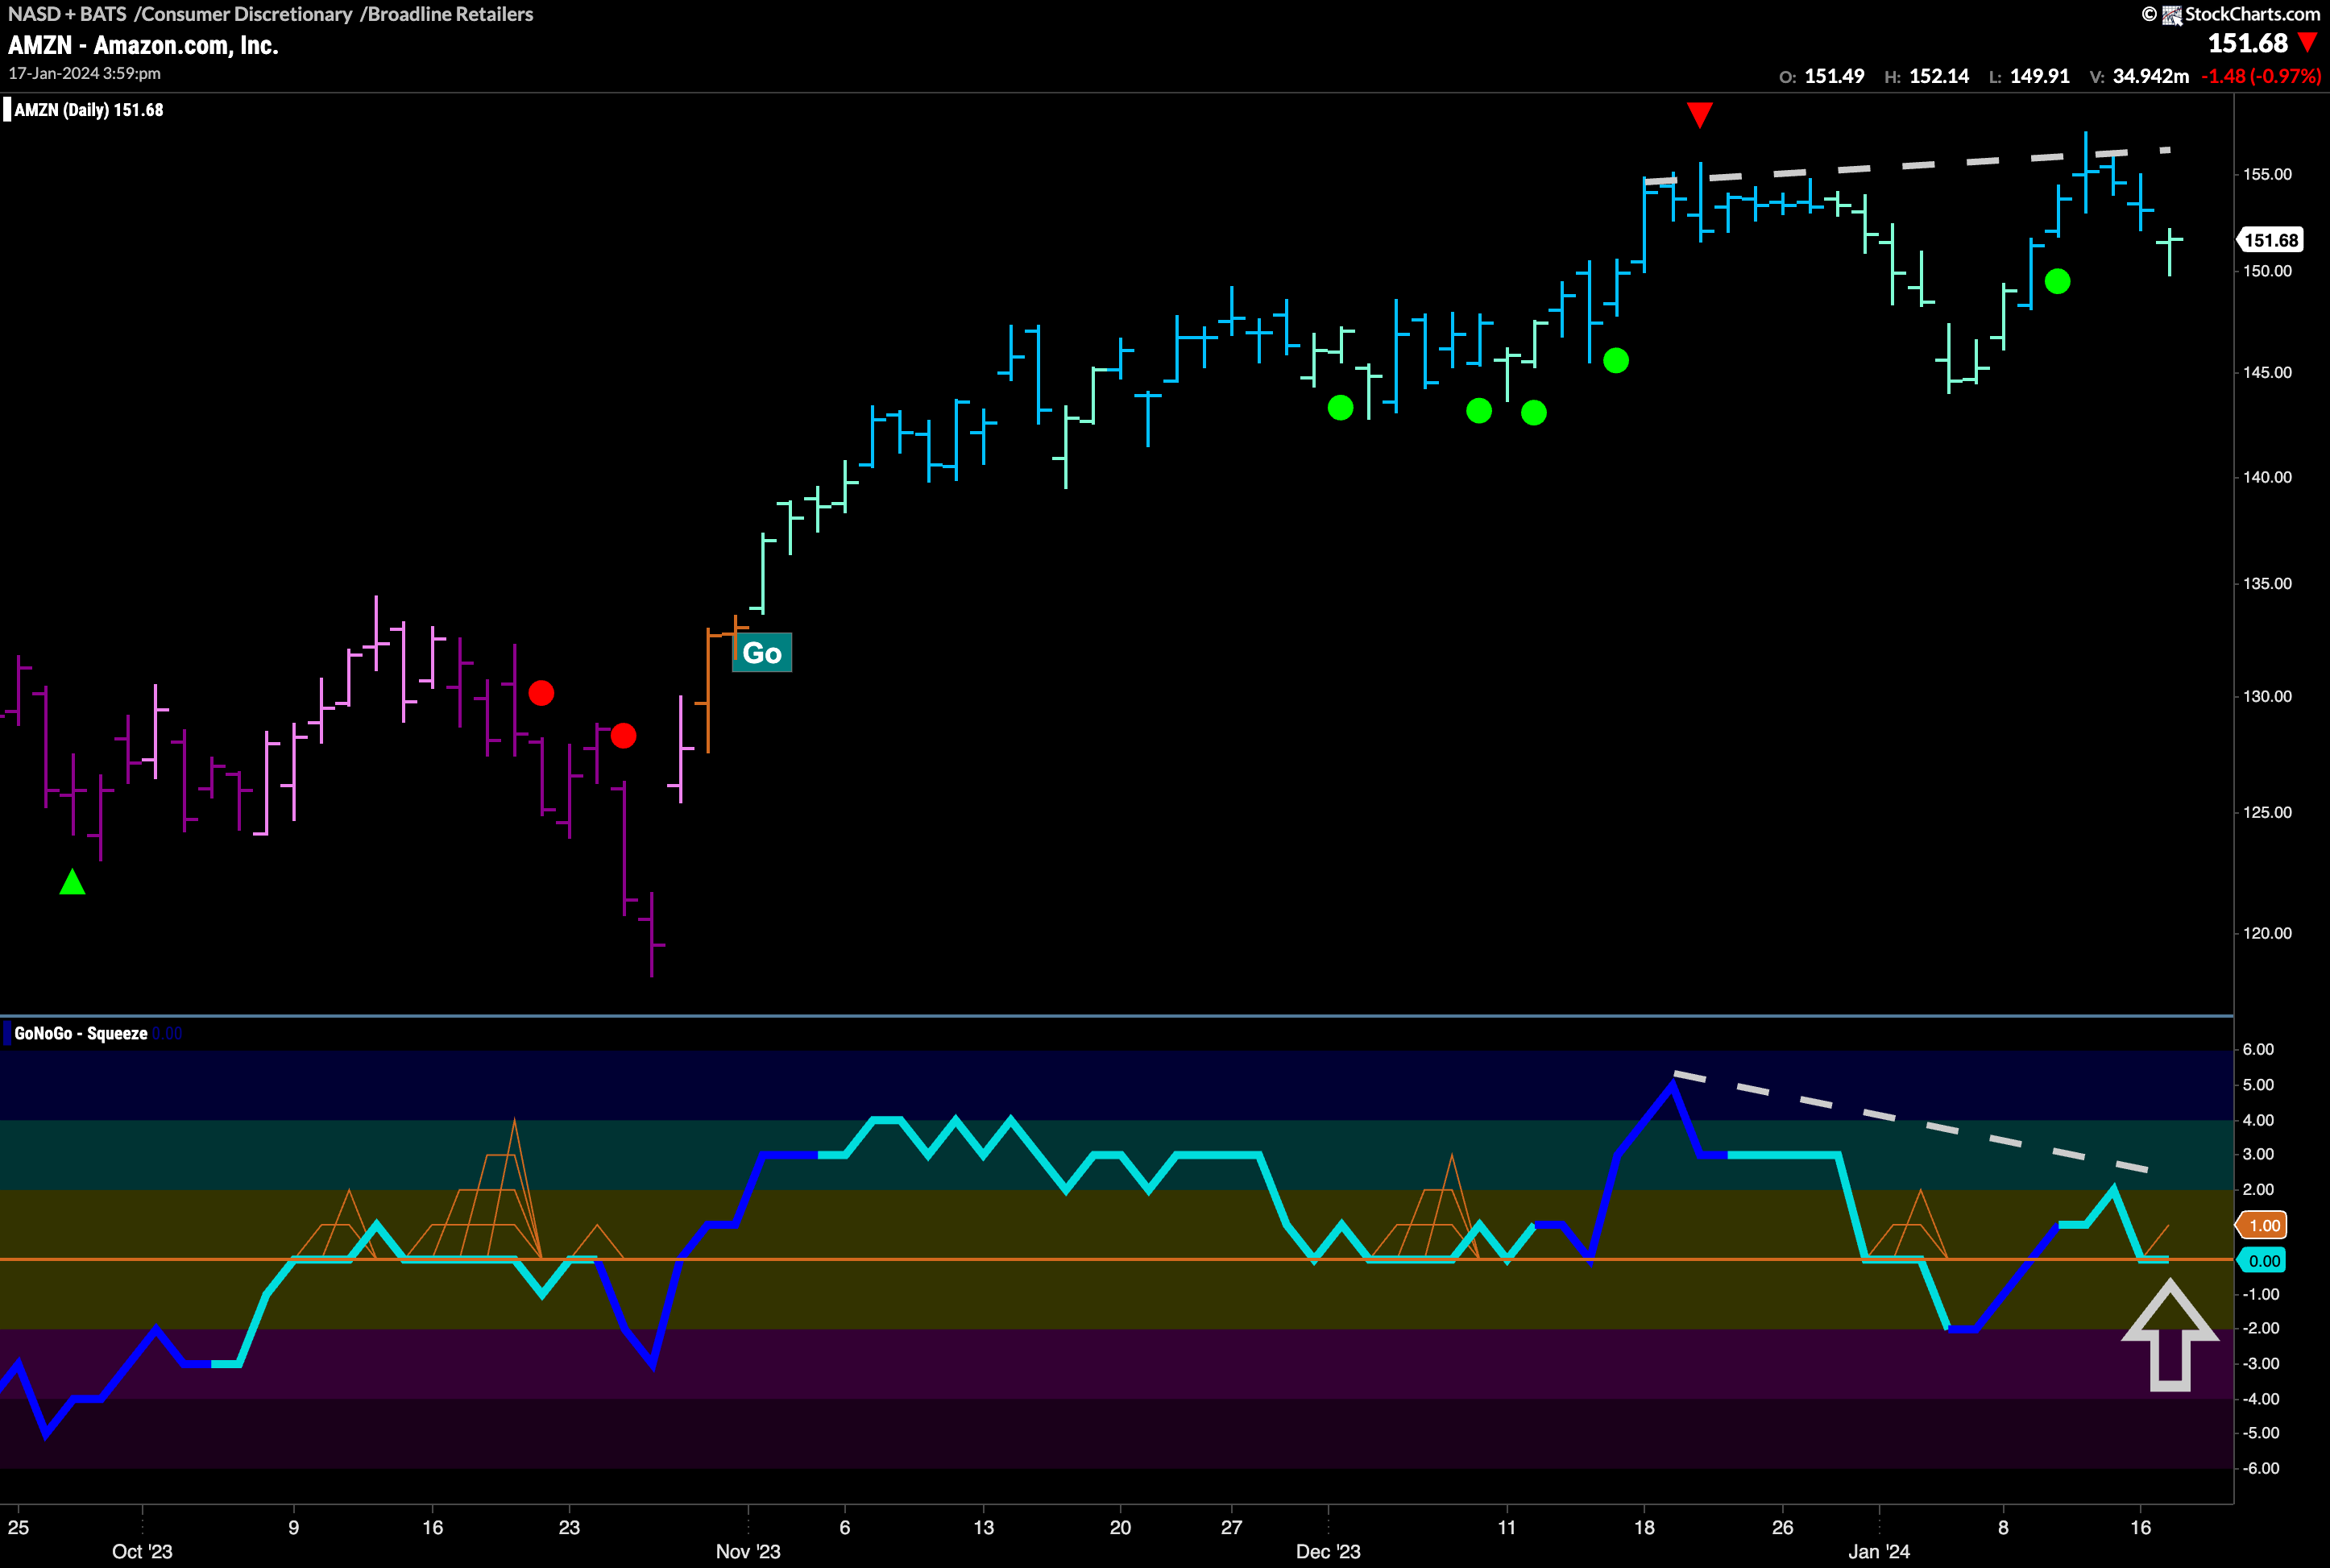Viewport: 2330px width, 1568px height.
Task: Click the red dot near October 26 bar
Action: (623, 736)
